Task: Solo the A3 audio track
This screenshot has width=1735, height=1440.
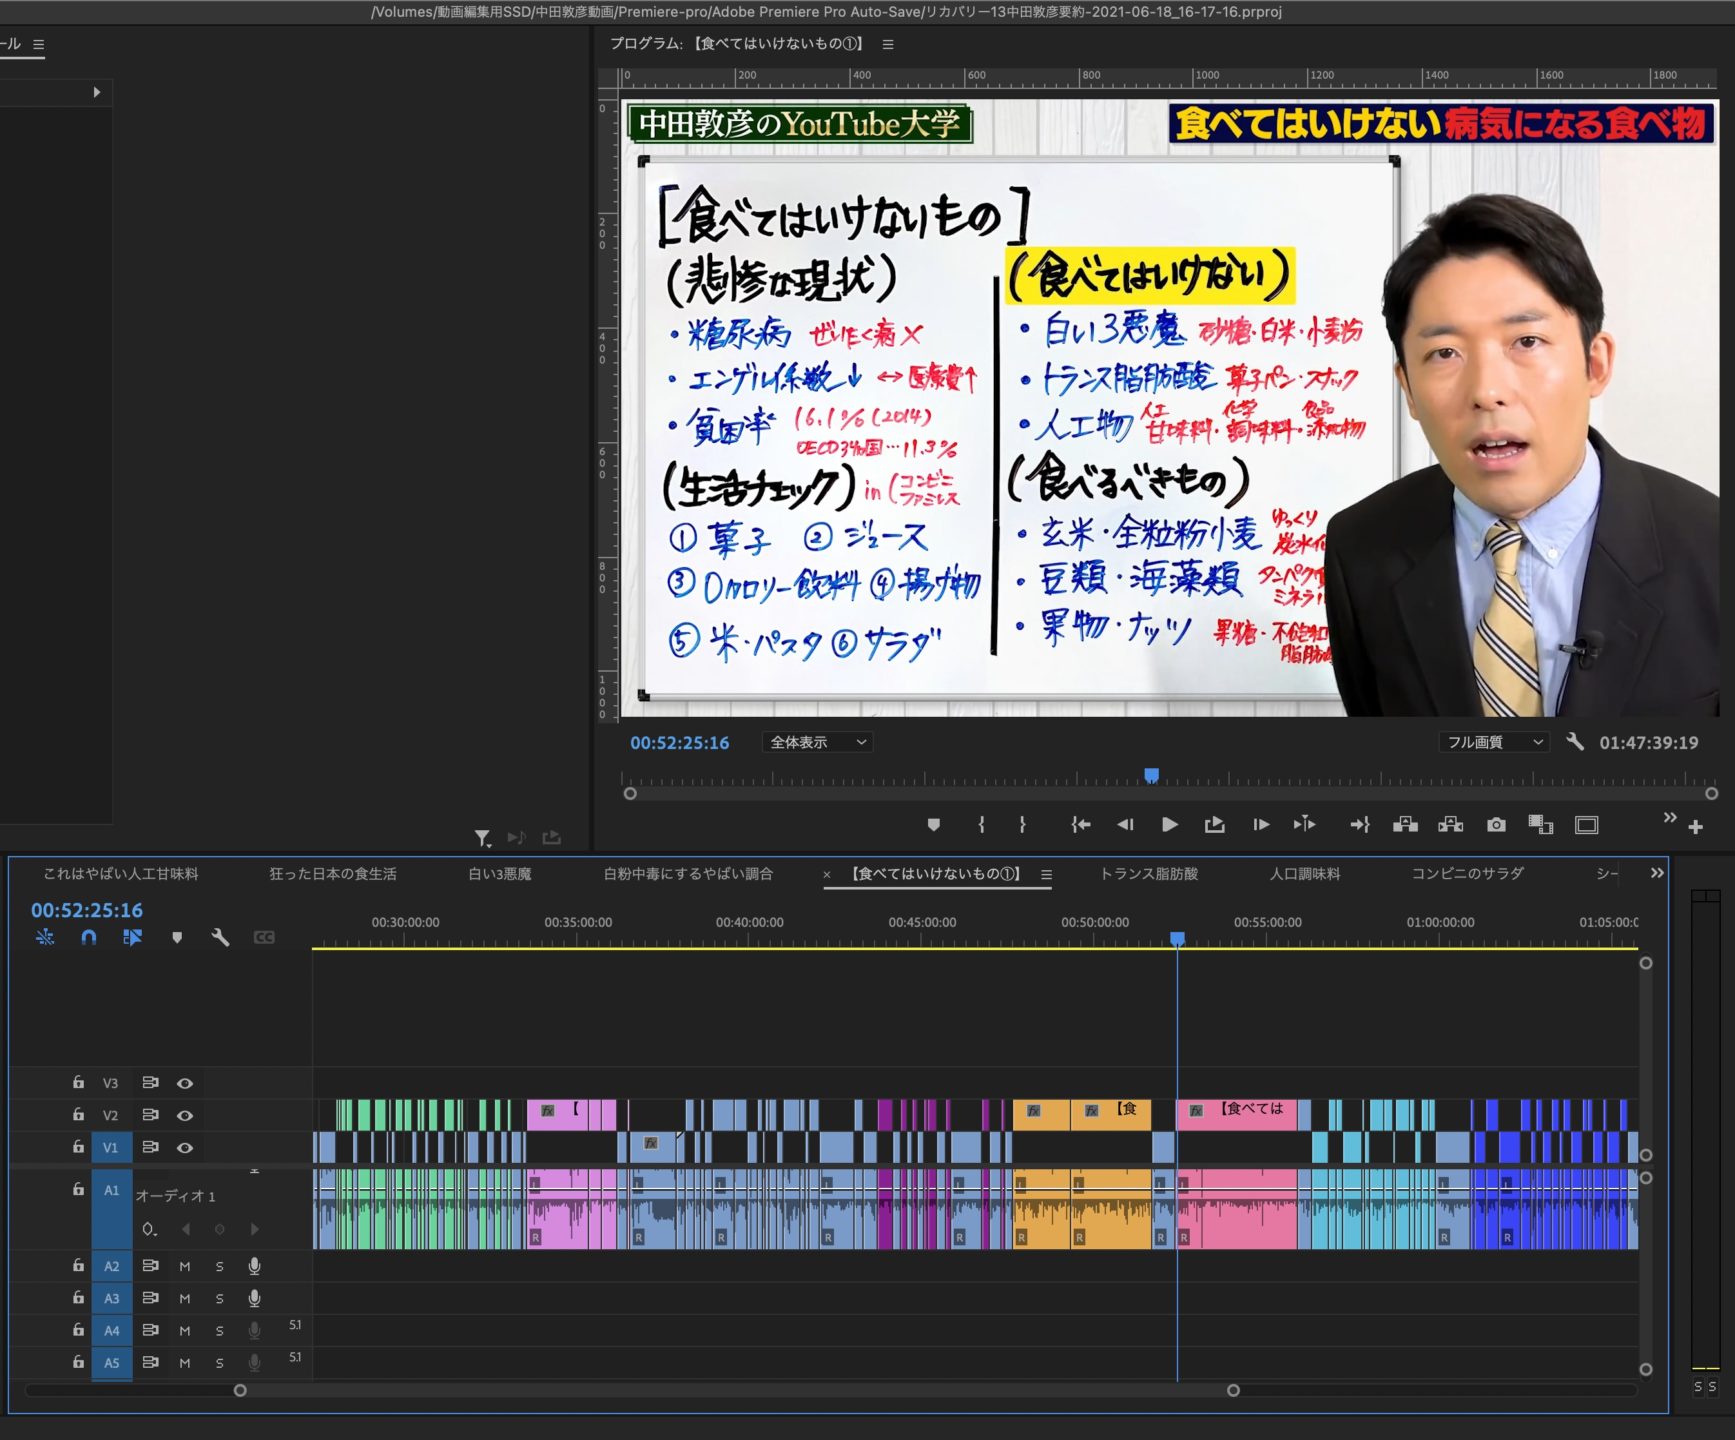Action: coord(220,1298)
